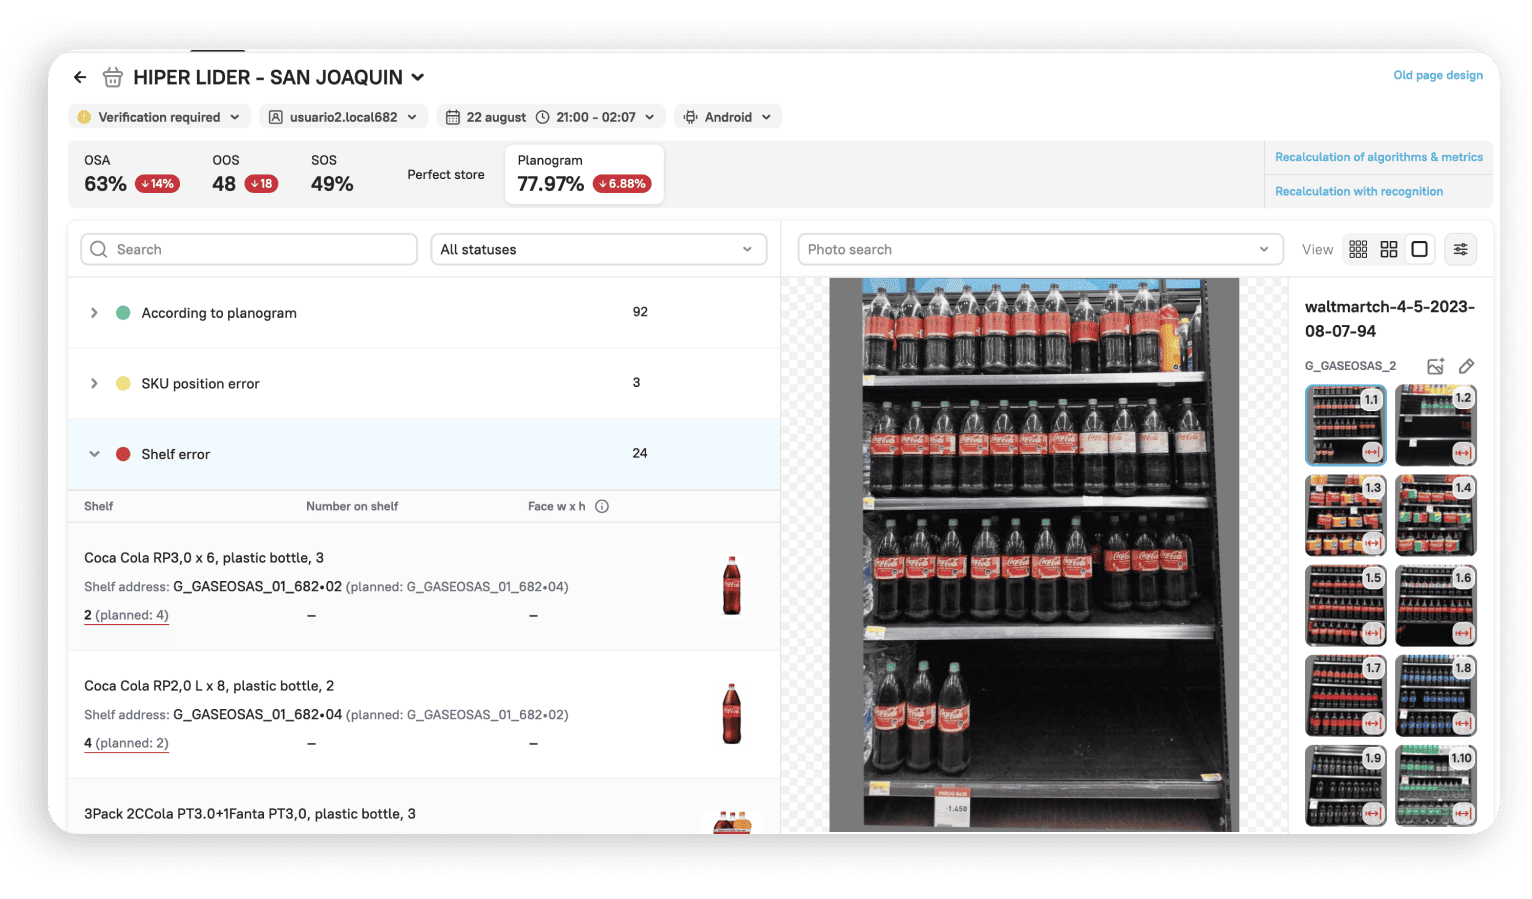Collapse the Shelf error group
Image resolution: width=1532 pixels, height=899 pixels.
[x=94, y=454]
